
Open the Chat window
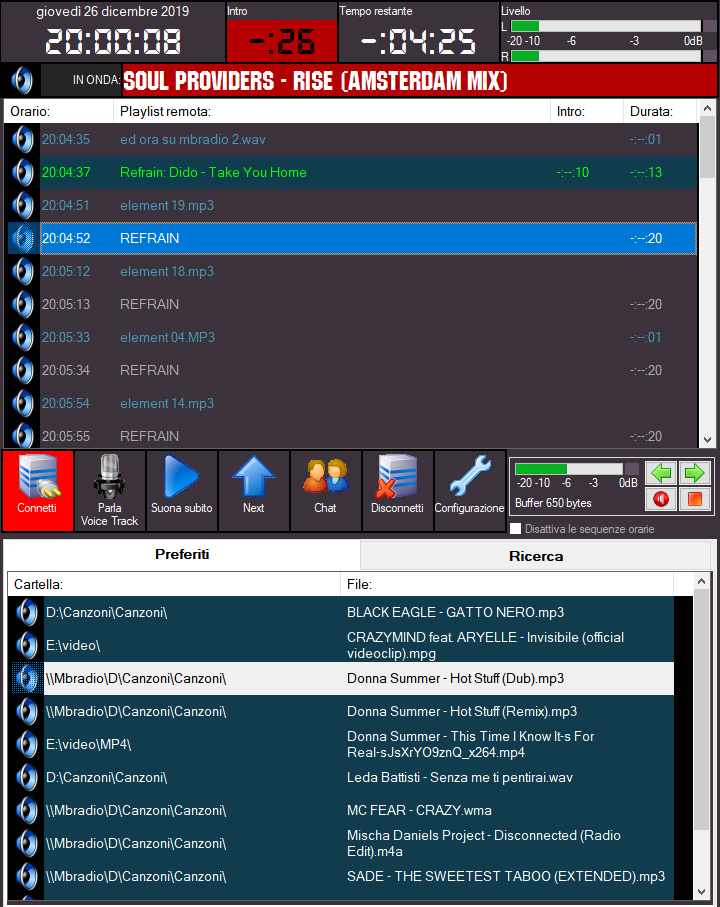(326, 491)
